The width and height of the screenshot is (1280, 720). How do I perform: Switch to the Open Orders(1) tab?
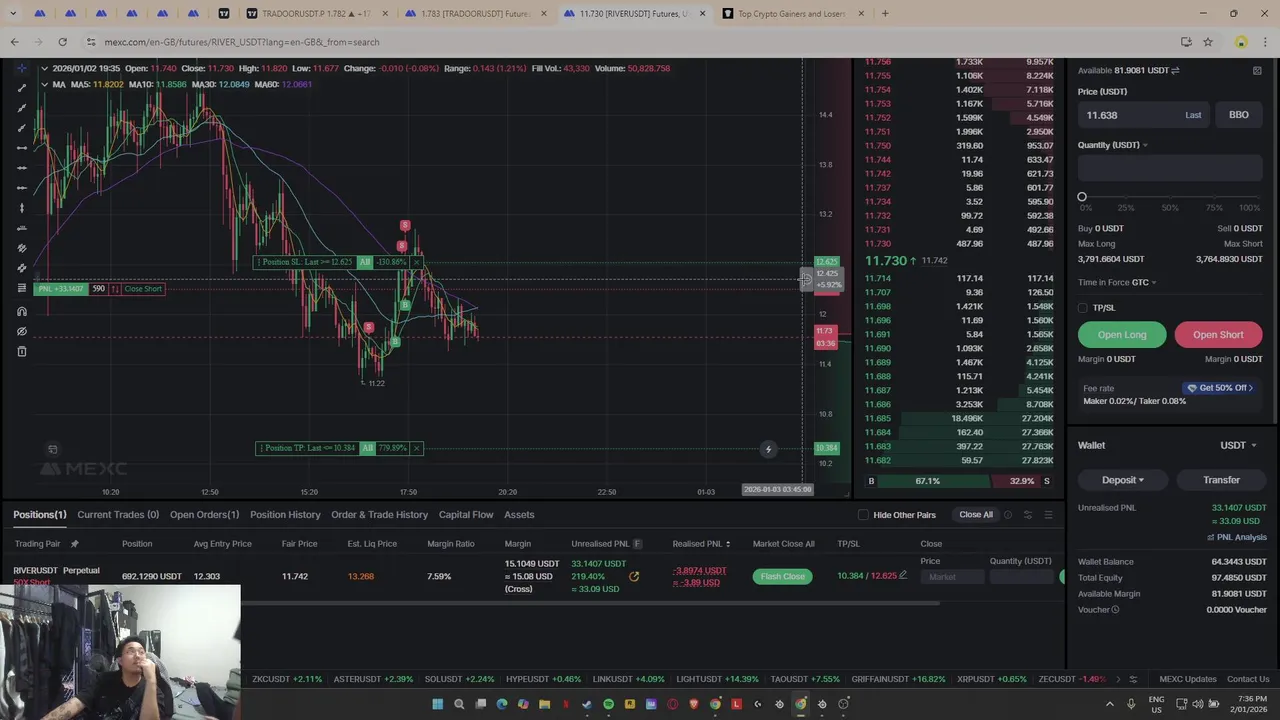(204, 515)
